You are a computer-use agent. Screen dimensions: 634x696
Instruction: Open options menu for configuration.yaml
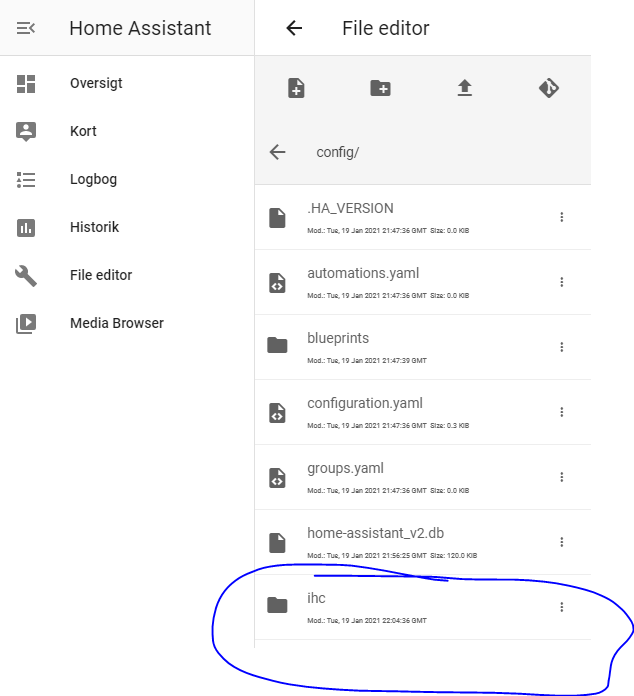pyautogui.click(x=562, y=412)
